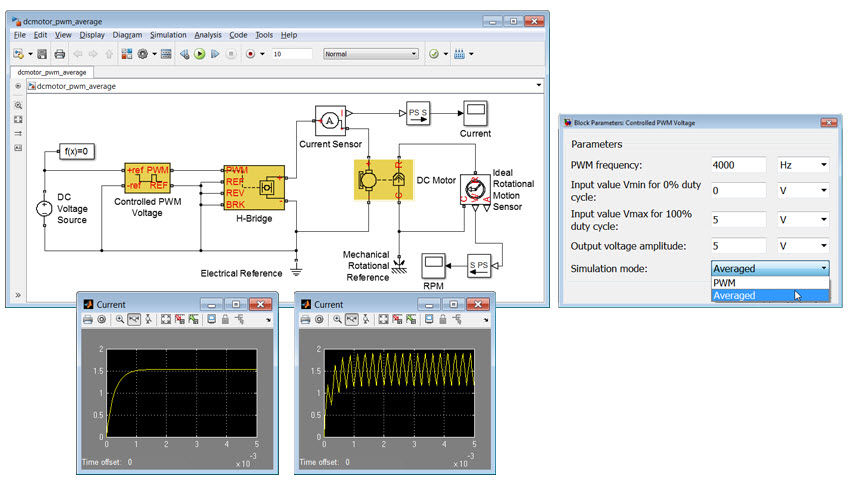Click the Vmax 100% duty cycle field
Image resolution: width=850 pixels, height=485 pixels.
pos(739,219)
